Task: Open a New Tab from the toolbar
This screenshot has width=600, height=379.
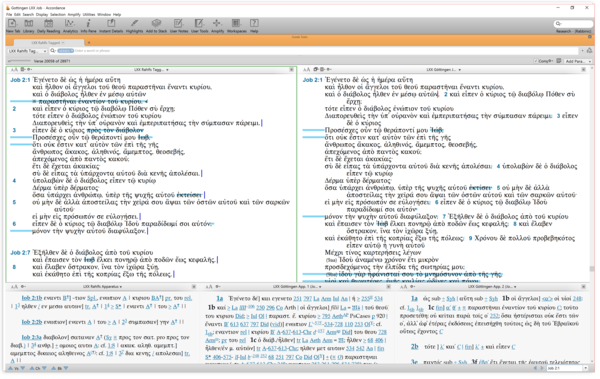Action: [13, 26]
